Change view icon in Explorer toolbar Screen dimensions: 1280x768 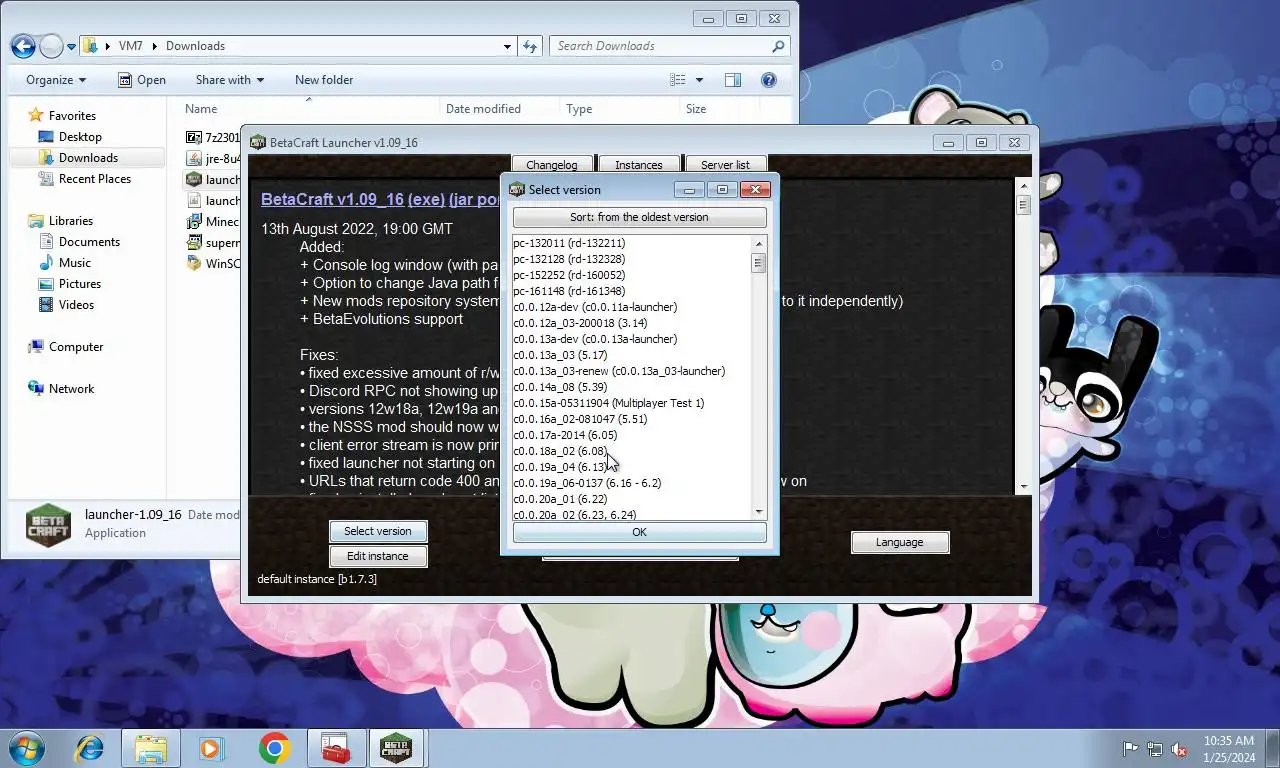pyautogui.click(x=678, y=80)
